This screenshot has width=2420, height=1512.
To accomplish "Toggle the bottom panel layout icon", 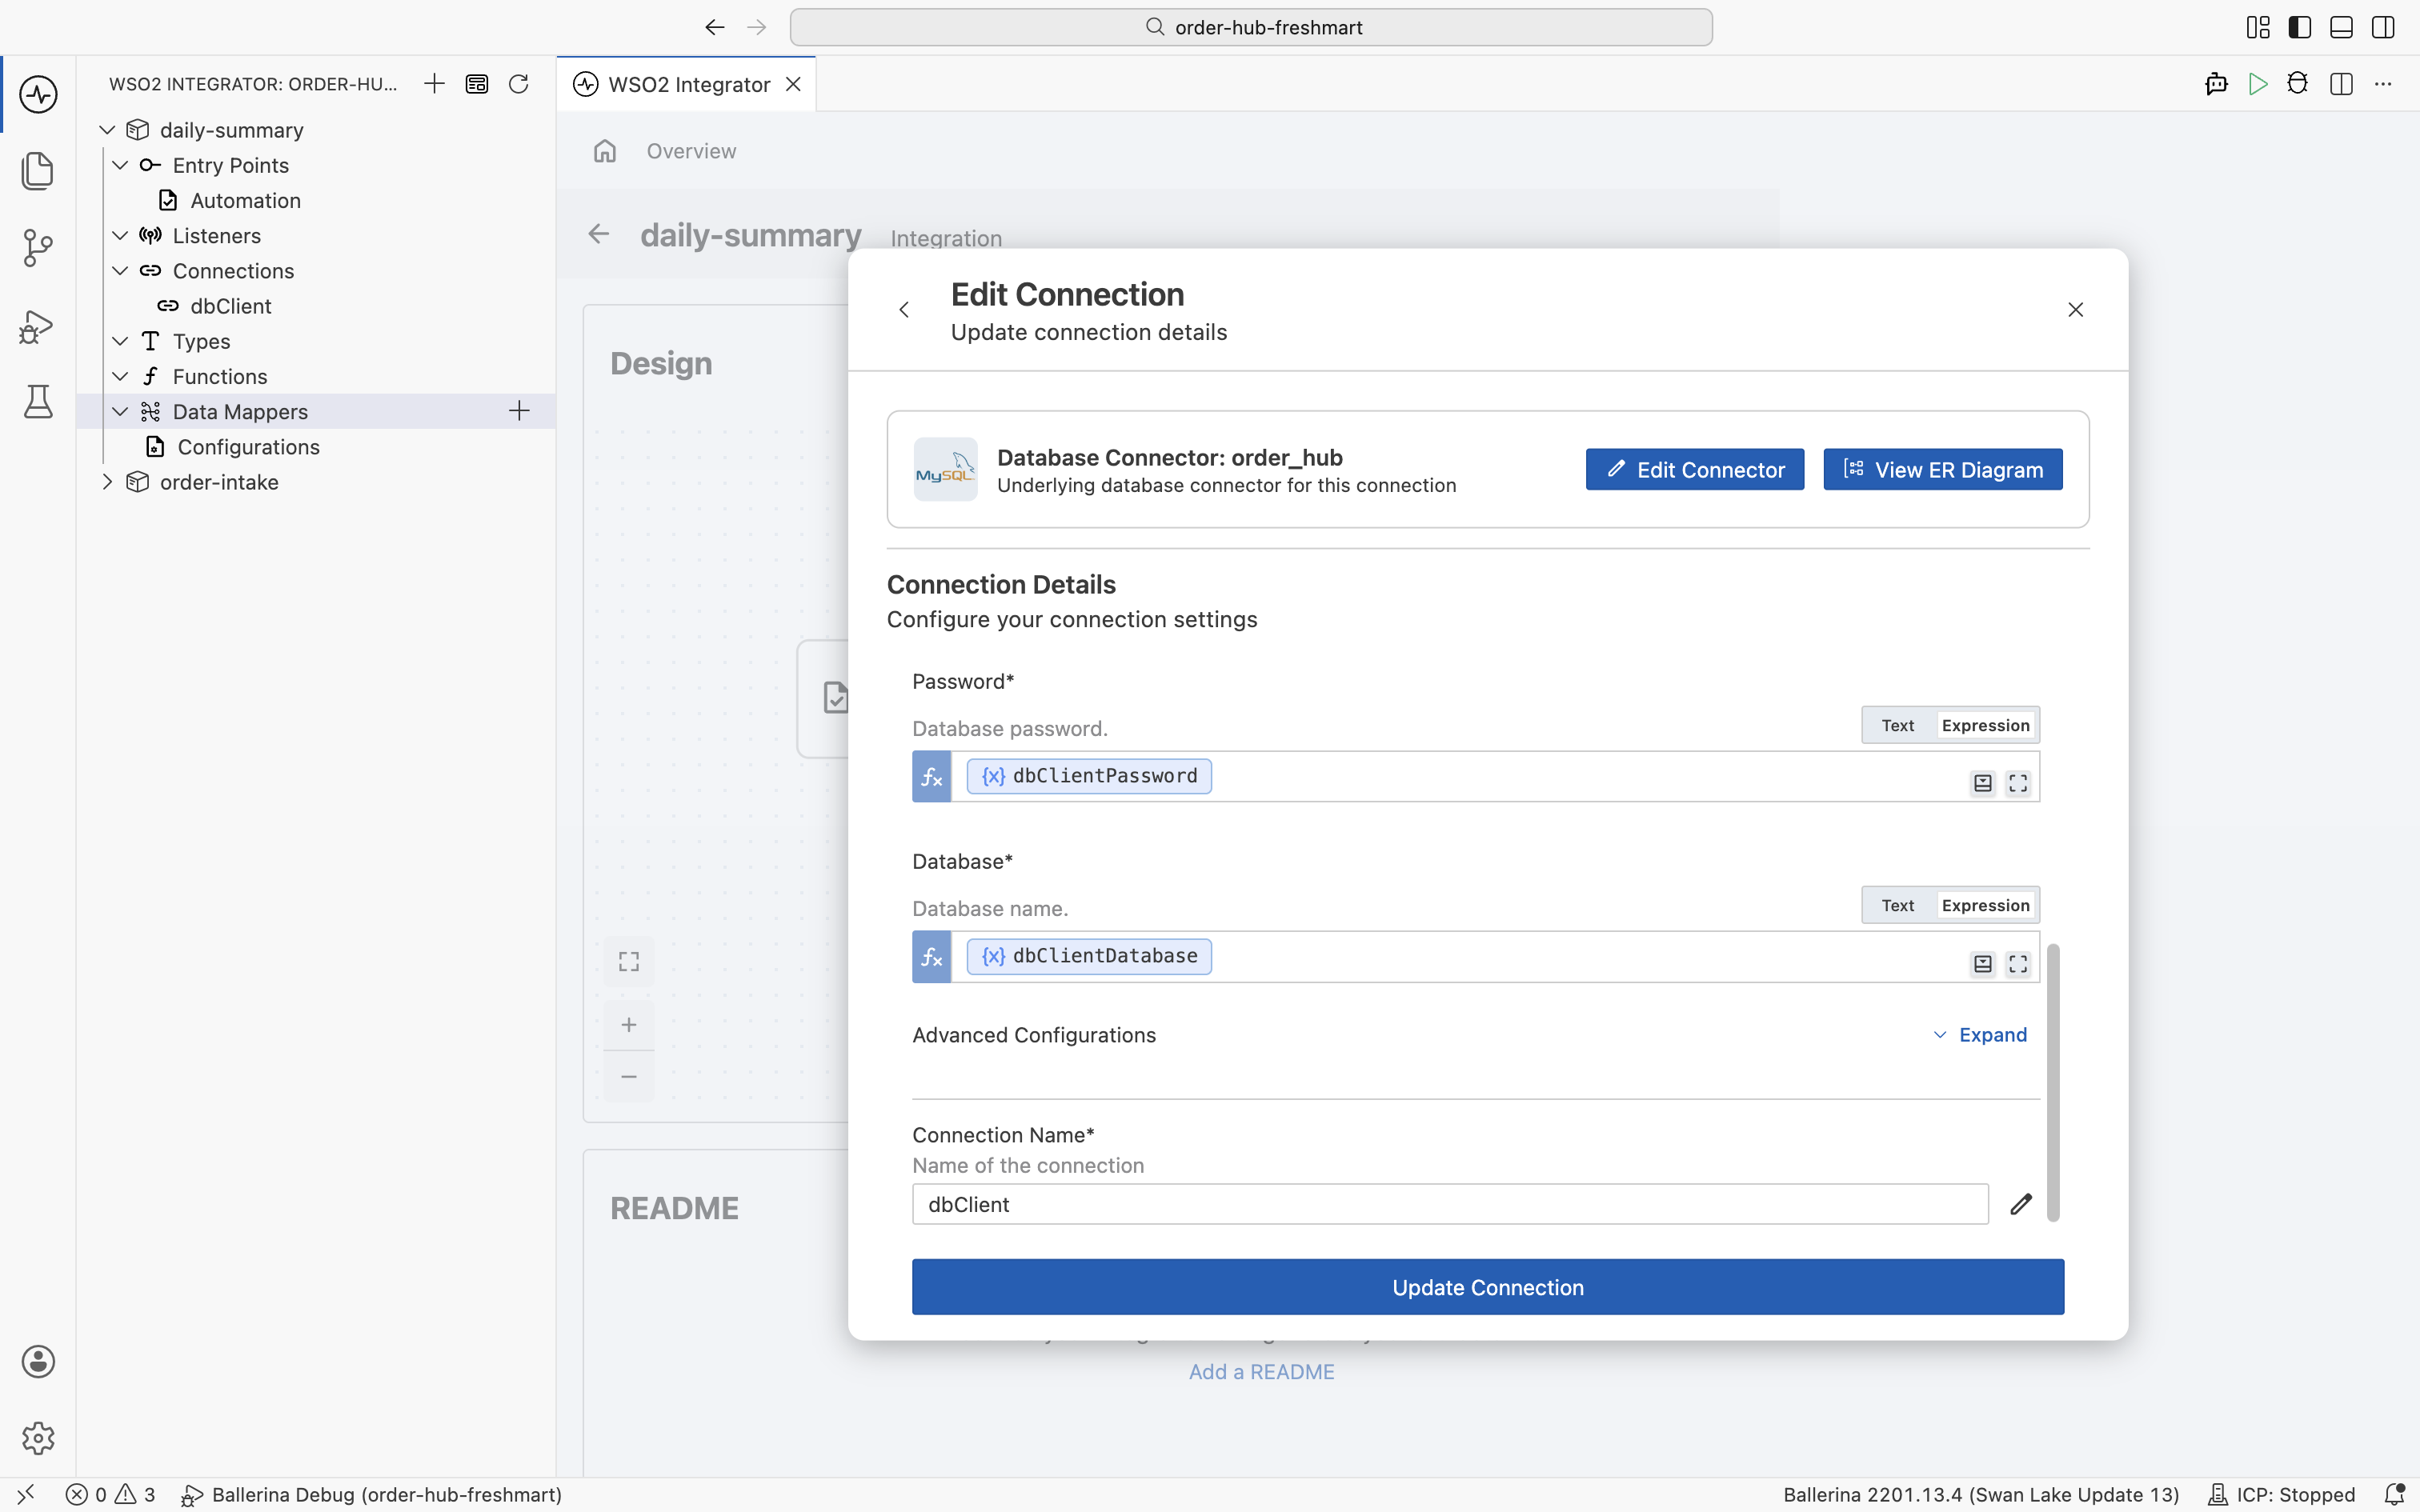I will 2341,28.
